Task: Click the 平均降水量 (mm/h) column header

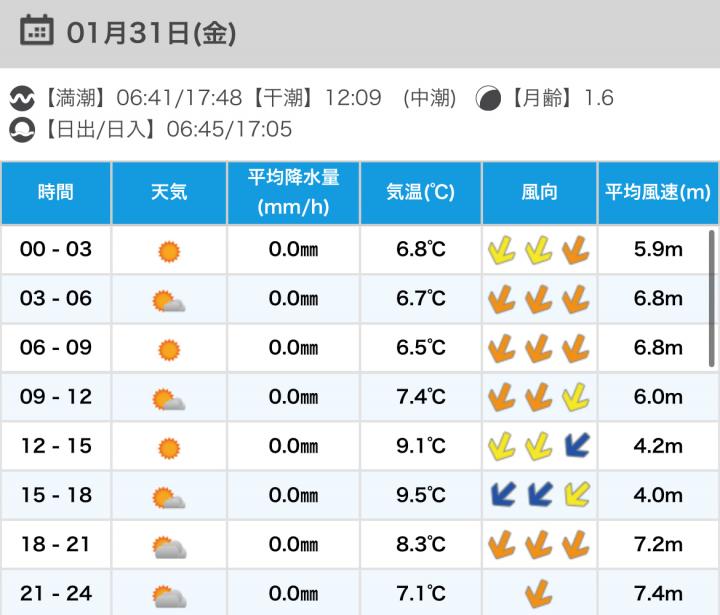Action: pos(293,192)
